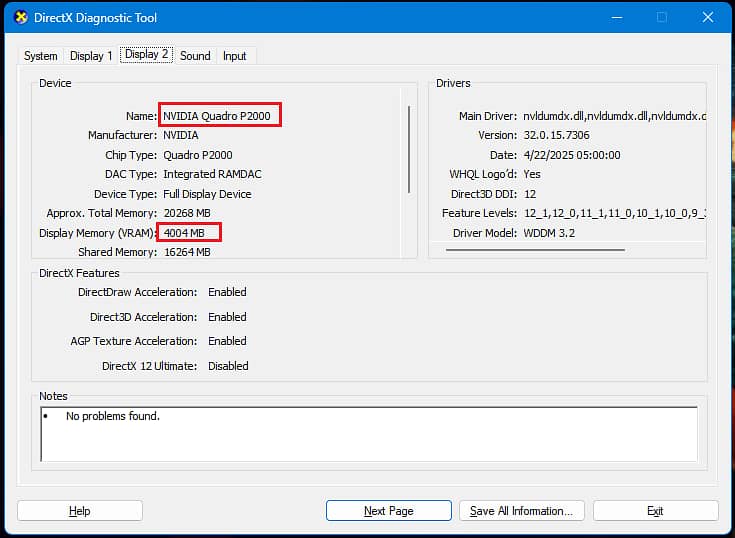
Task: Open the Display 1 tab
Action: tap(91, 56)
